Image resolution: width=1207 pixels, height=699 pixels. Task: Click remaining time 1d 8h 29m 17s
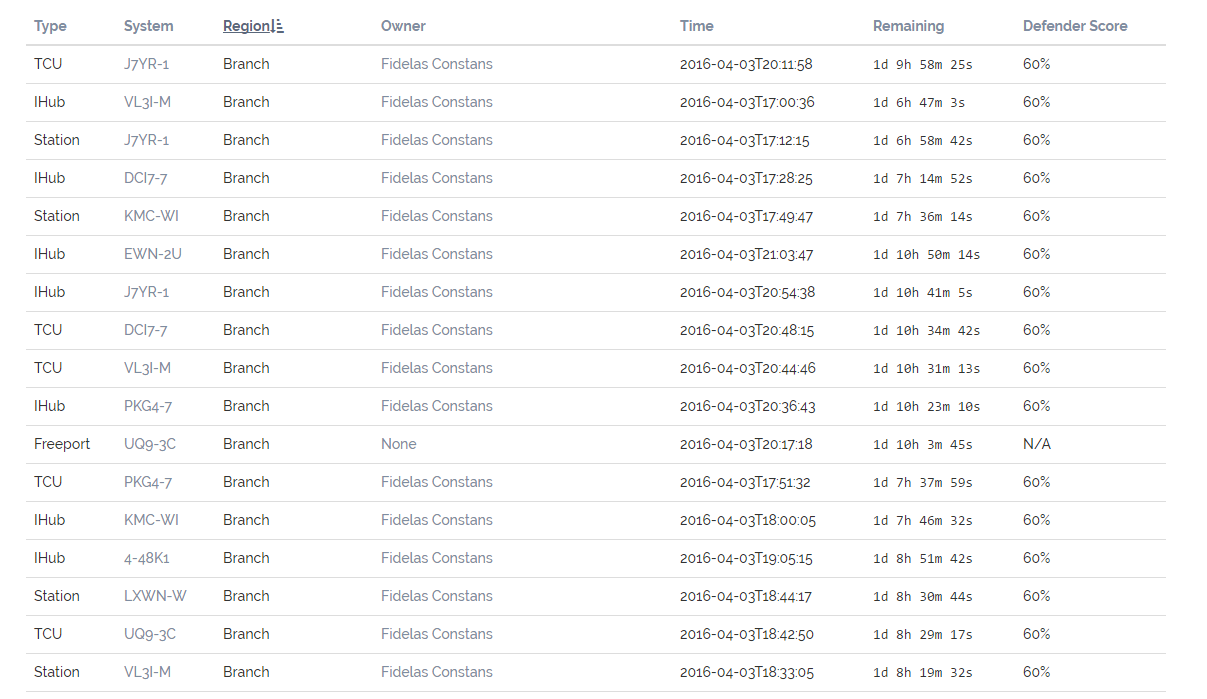click(x=923, y=634)
